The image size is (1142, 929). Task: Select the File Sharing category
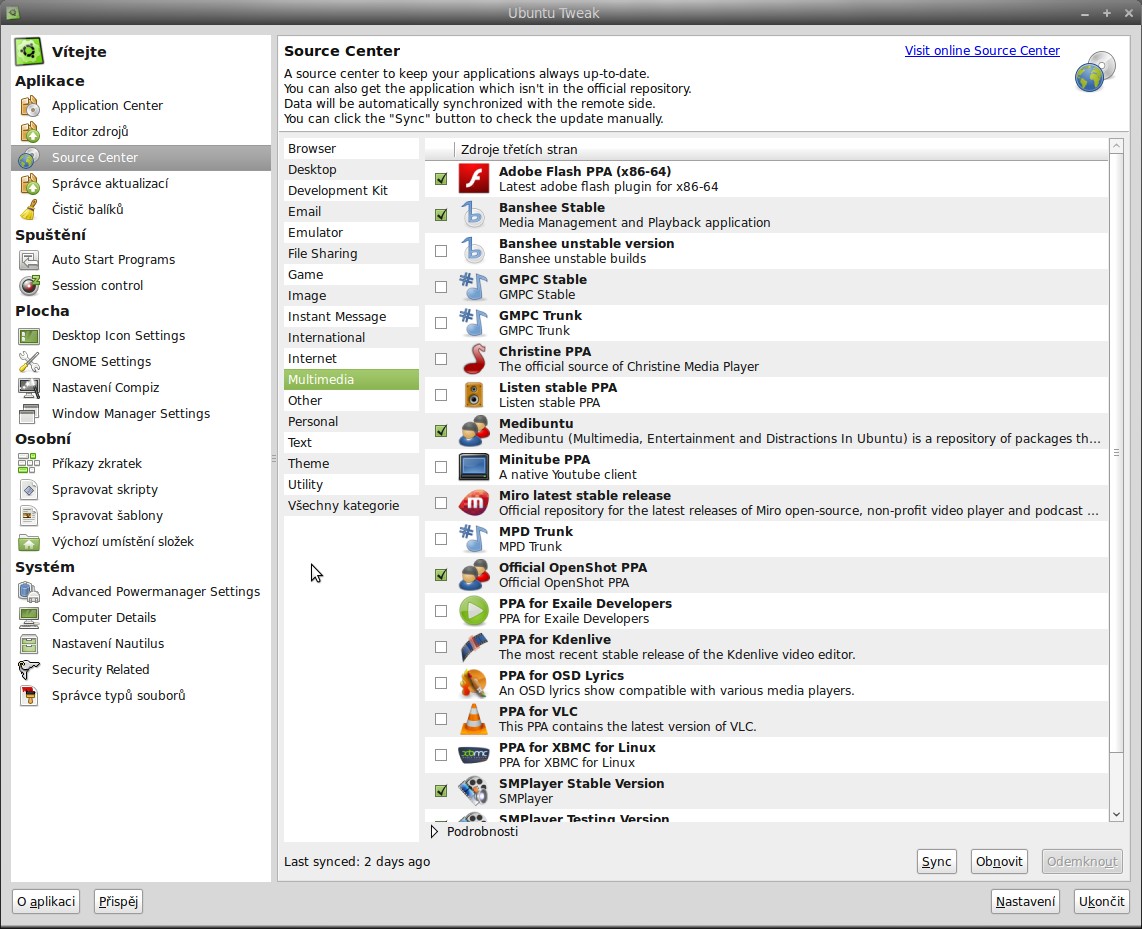click(351, 253)
